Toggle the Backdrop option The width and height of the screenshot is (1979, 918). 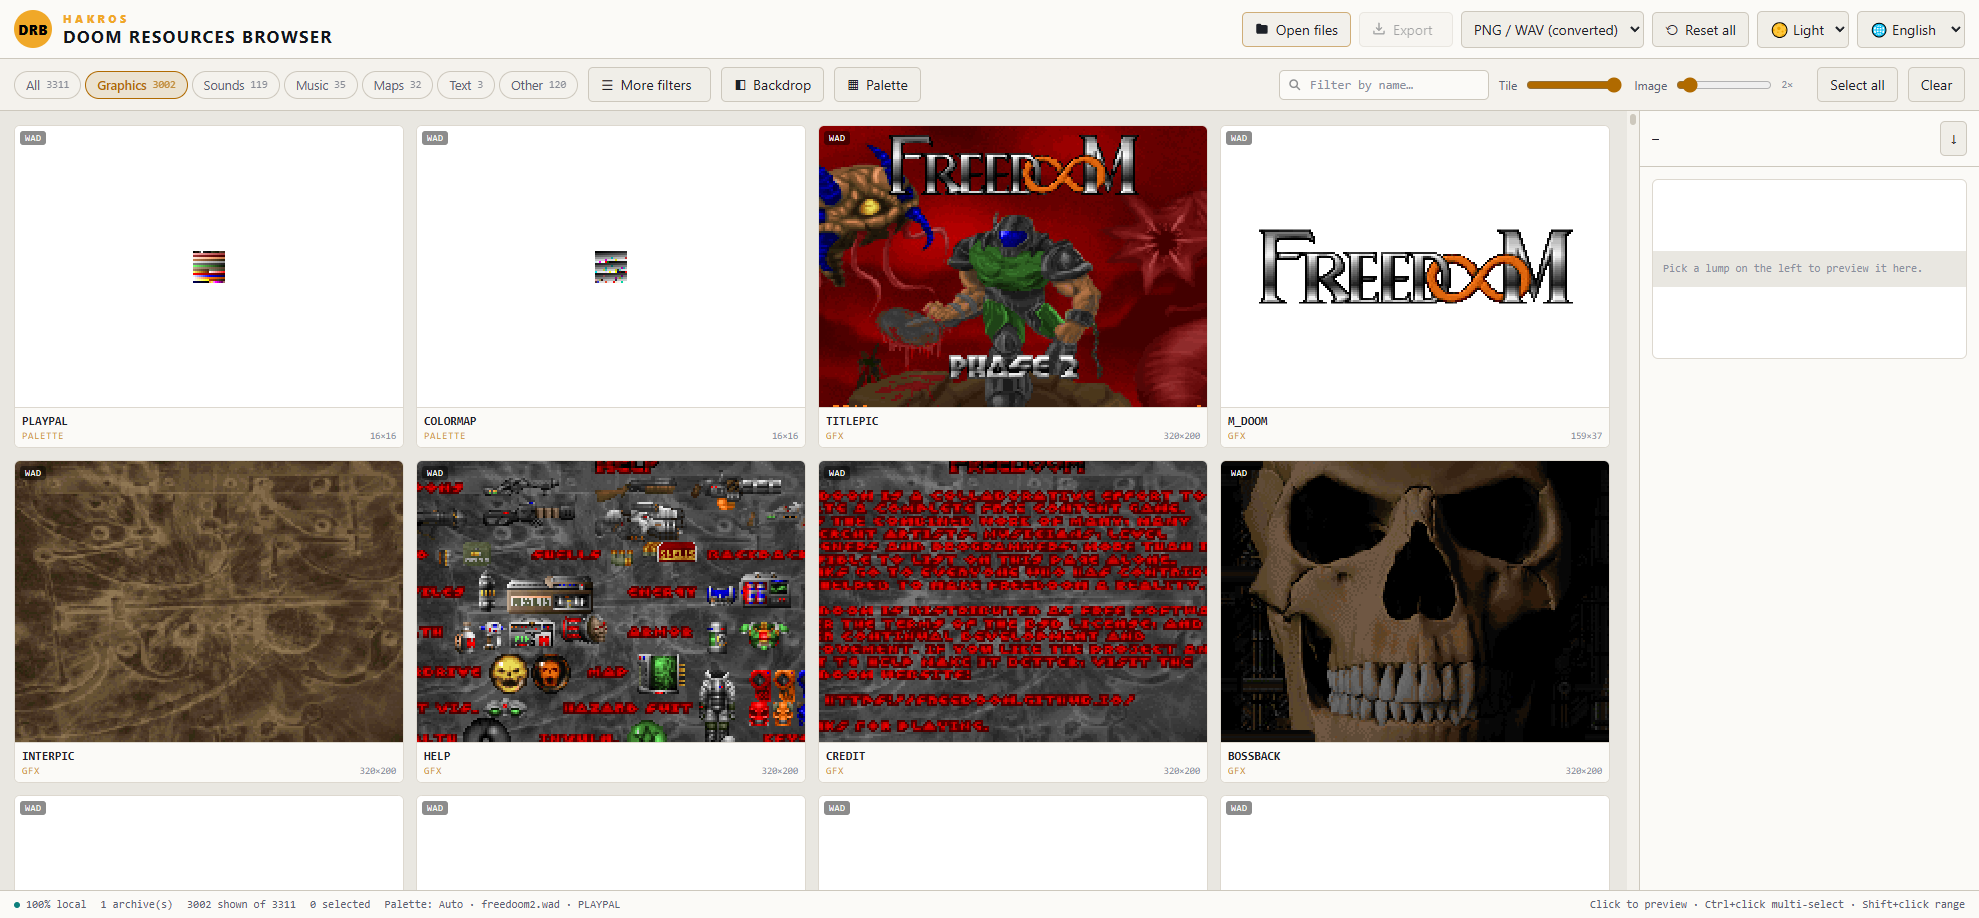point(773,85)
